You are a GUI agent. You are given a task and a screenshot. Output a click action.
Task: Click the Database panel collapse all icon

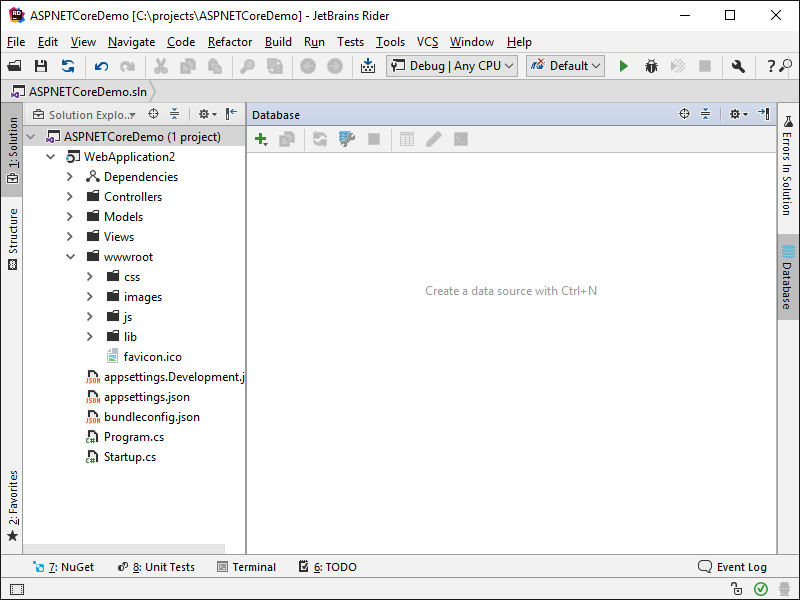pos(706,114)
